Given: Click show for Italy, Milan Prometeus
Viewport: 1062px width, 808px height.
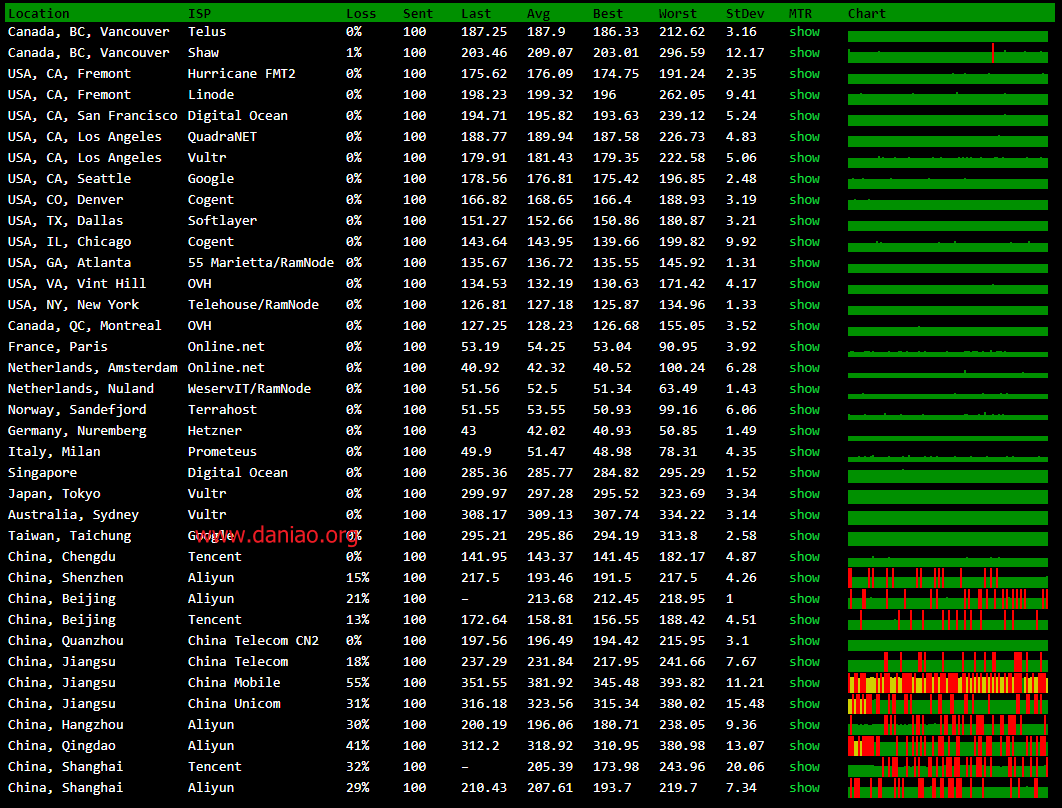Looking at the screenshot, I should click(804, 452).
